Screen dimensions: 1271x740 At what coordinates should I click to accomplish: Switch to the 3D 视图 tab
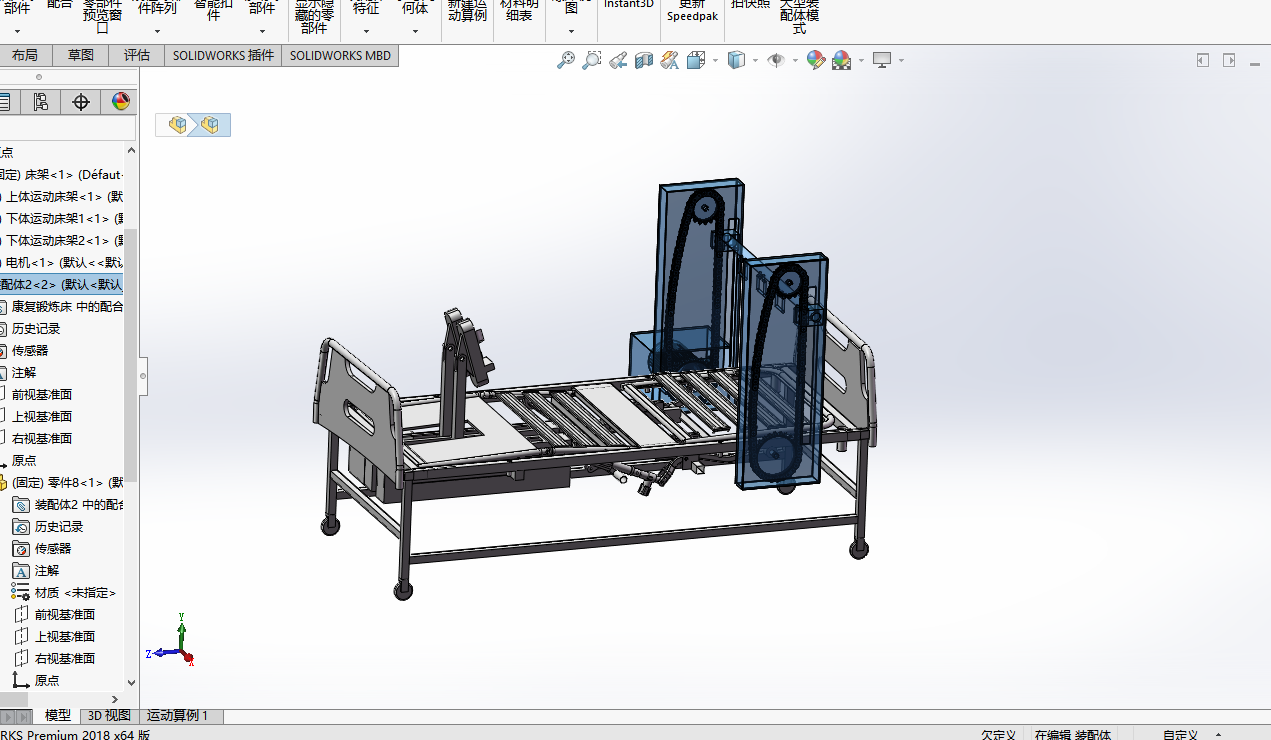click(x=109, y=716)
